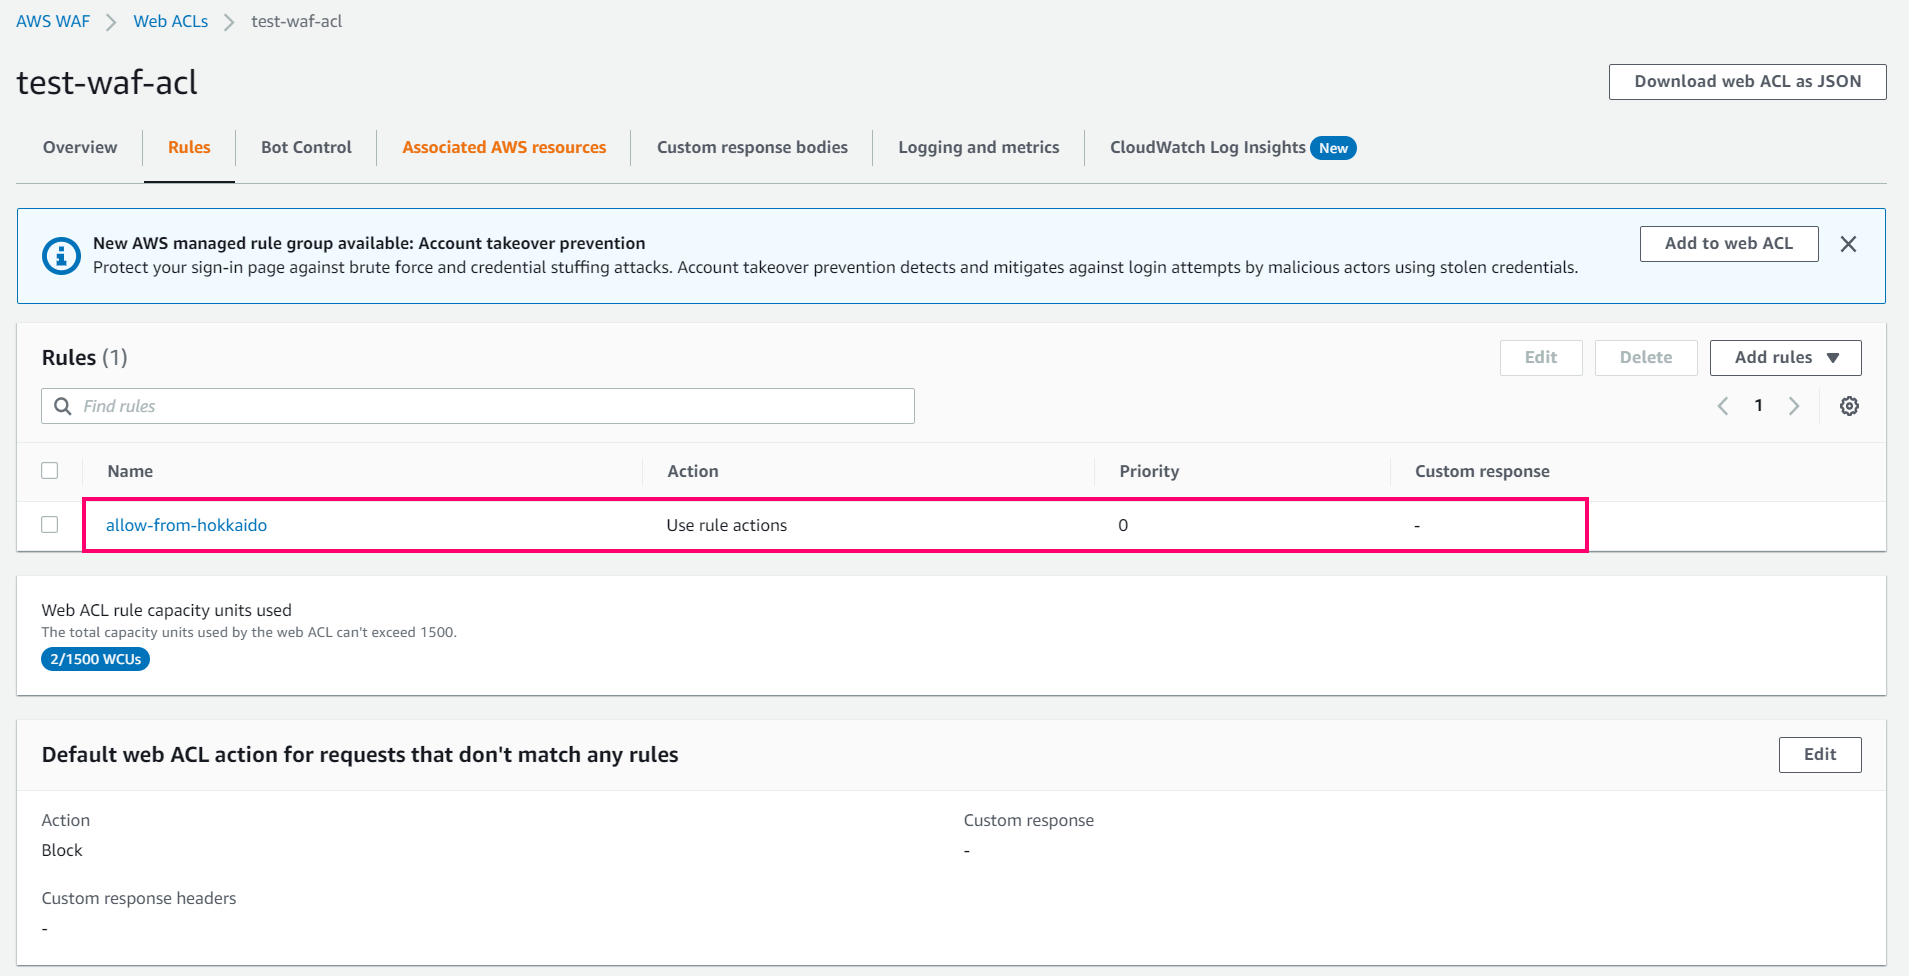The width and height of the screenshot is (1909, 976).
Task: Expand the Add rules dropdown
Action: click(x=1785, y=358)
